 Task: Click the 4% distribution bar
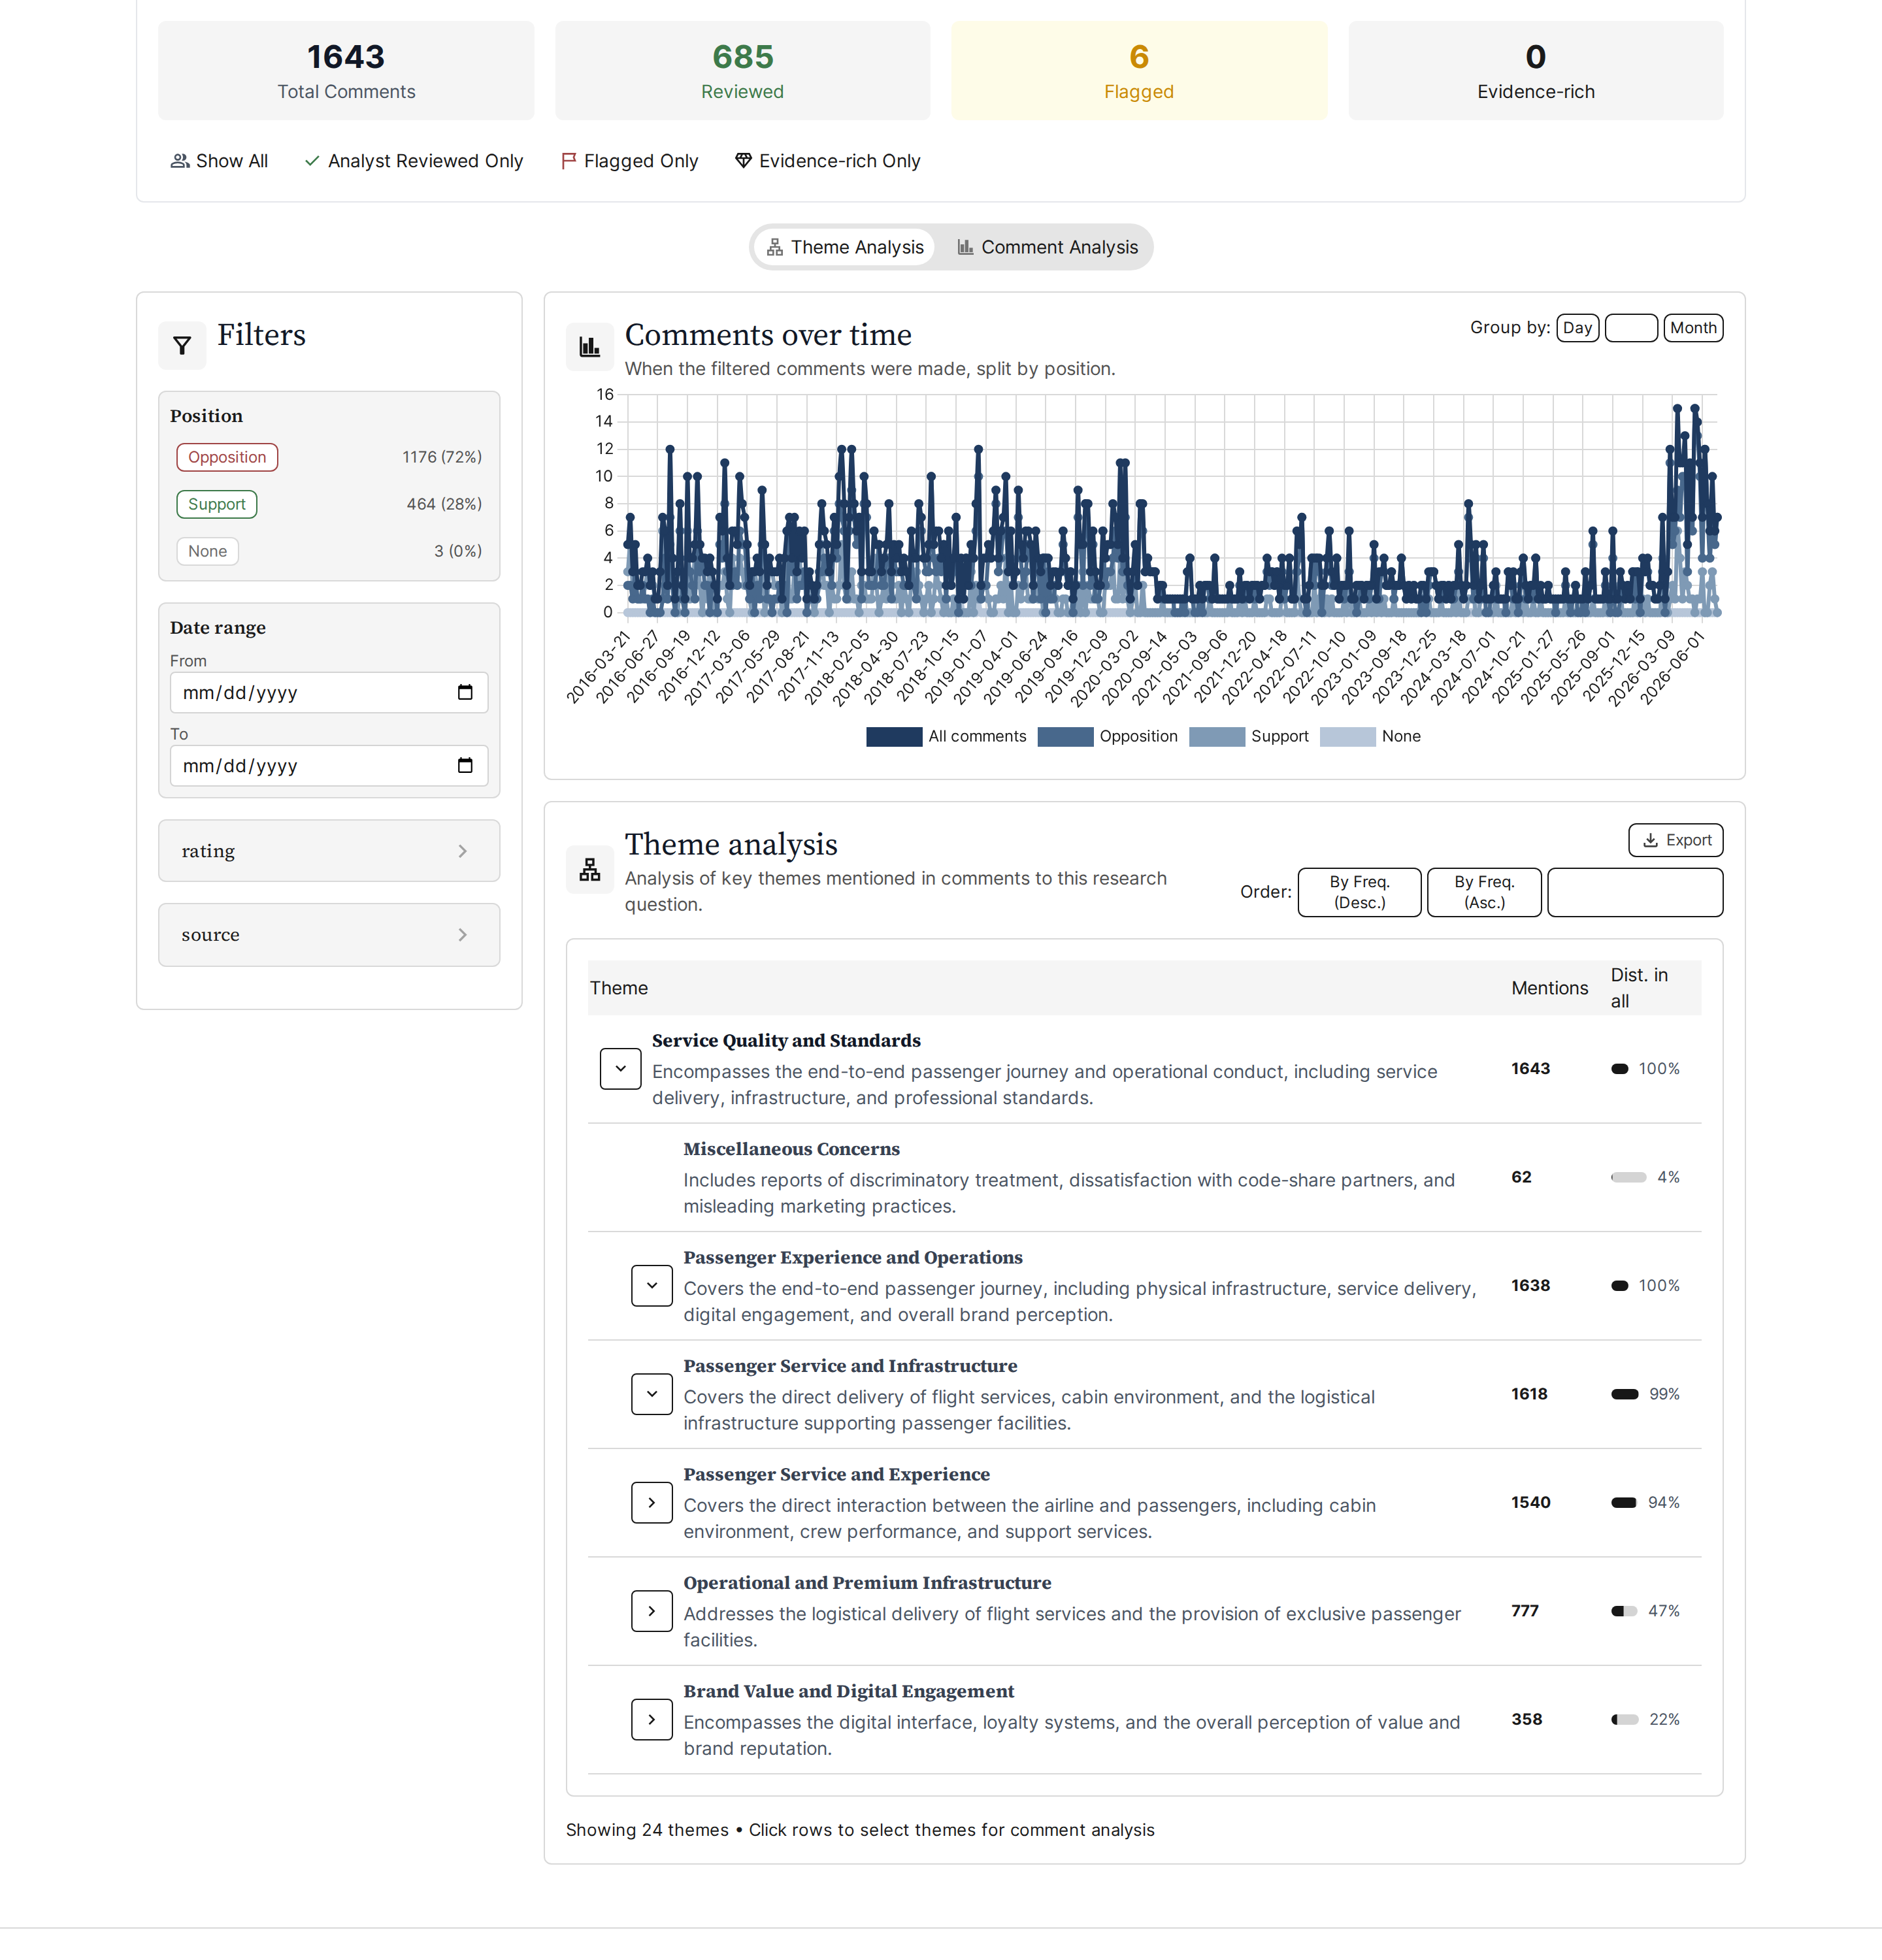coord(1628,1177)
